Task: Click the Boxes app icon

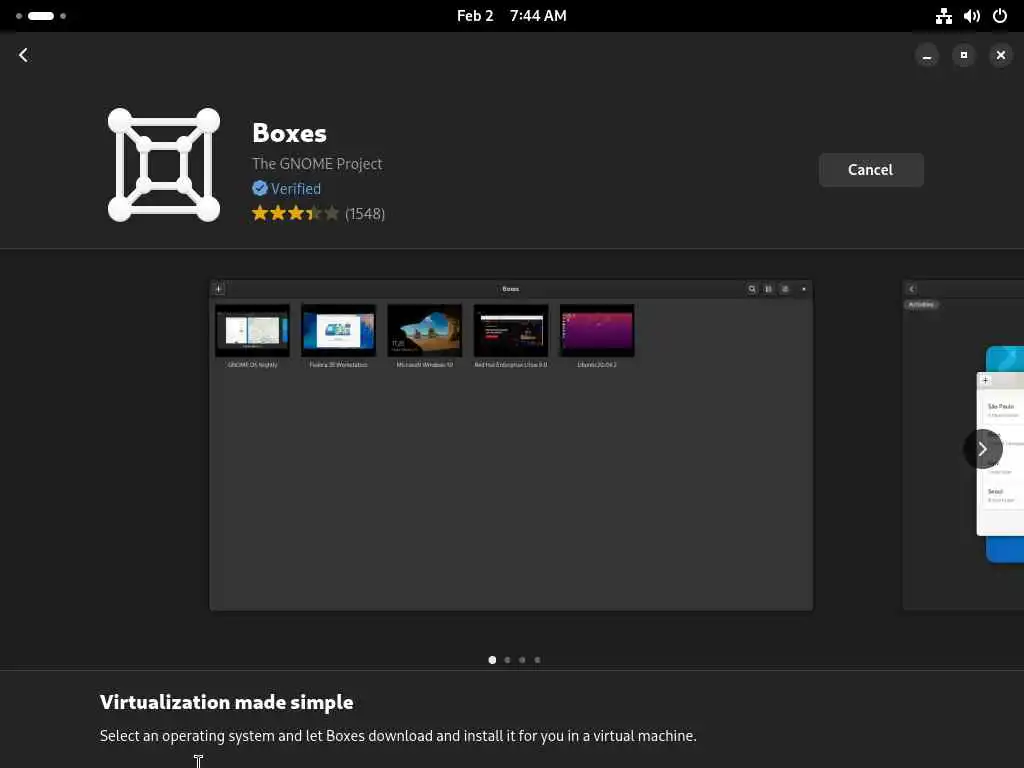Action: click(164, 165)
